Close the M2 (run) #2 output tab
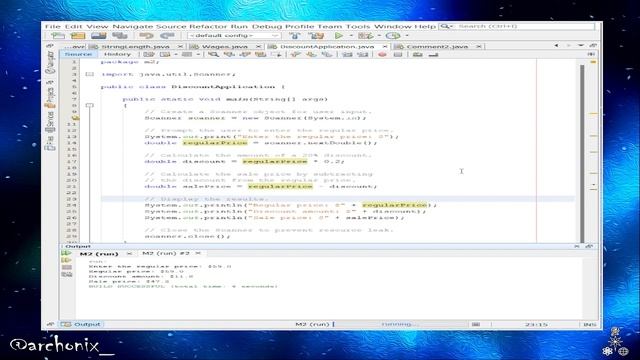The image size is (640, 360). [x=198, y=253]
